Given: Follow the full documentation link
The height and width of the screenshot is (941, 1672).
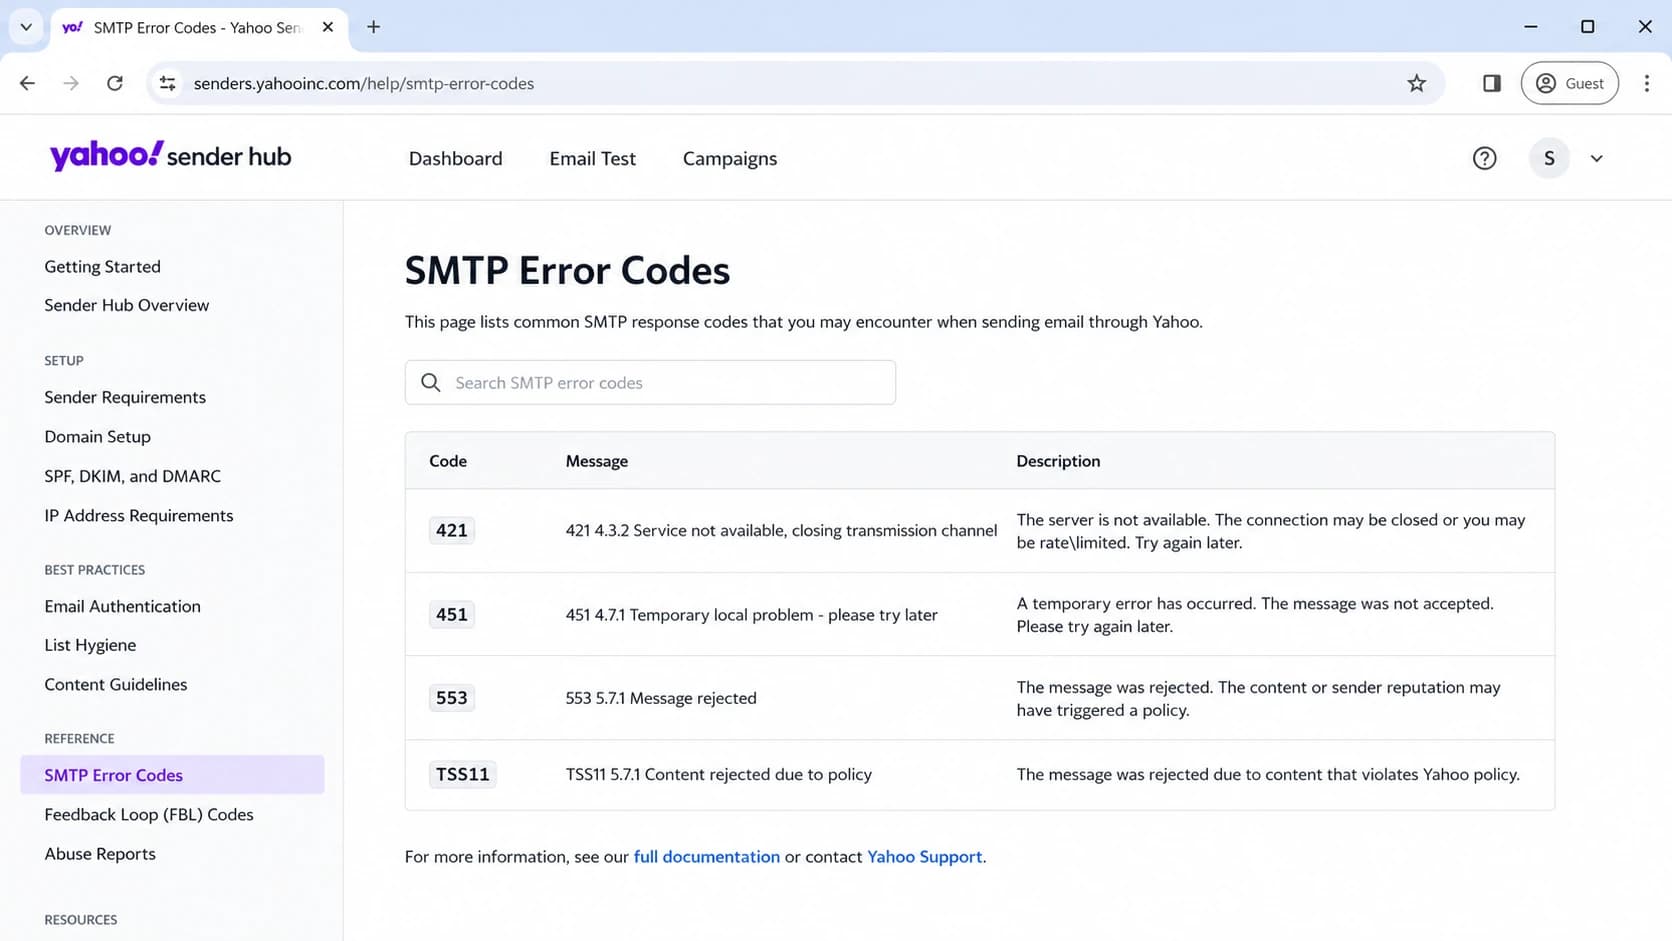Looking at the screenshot, I should point(706,856).
